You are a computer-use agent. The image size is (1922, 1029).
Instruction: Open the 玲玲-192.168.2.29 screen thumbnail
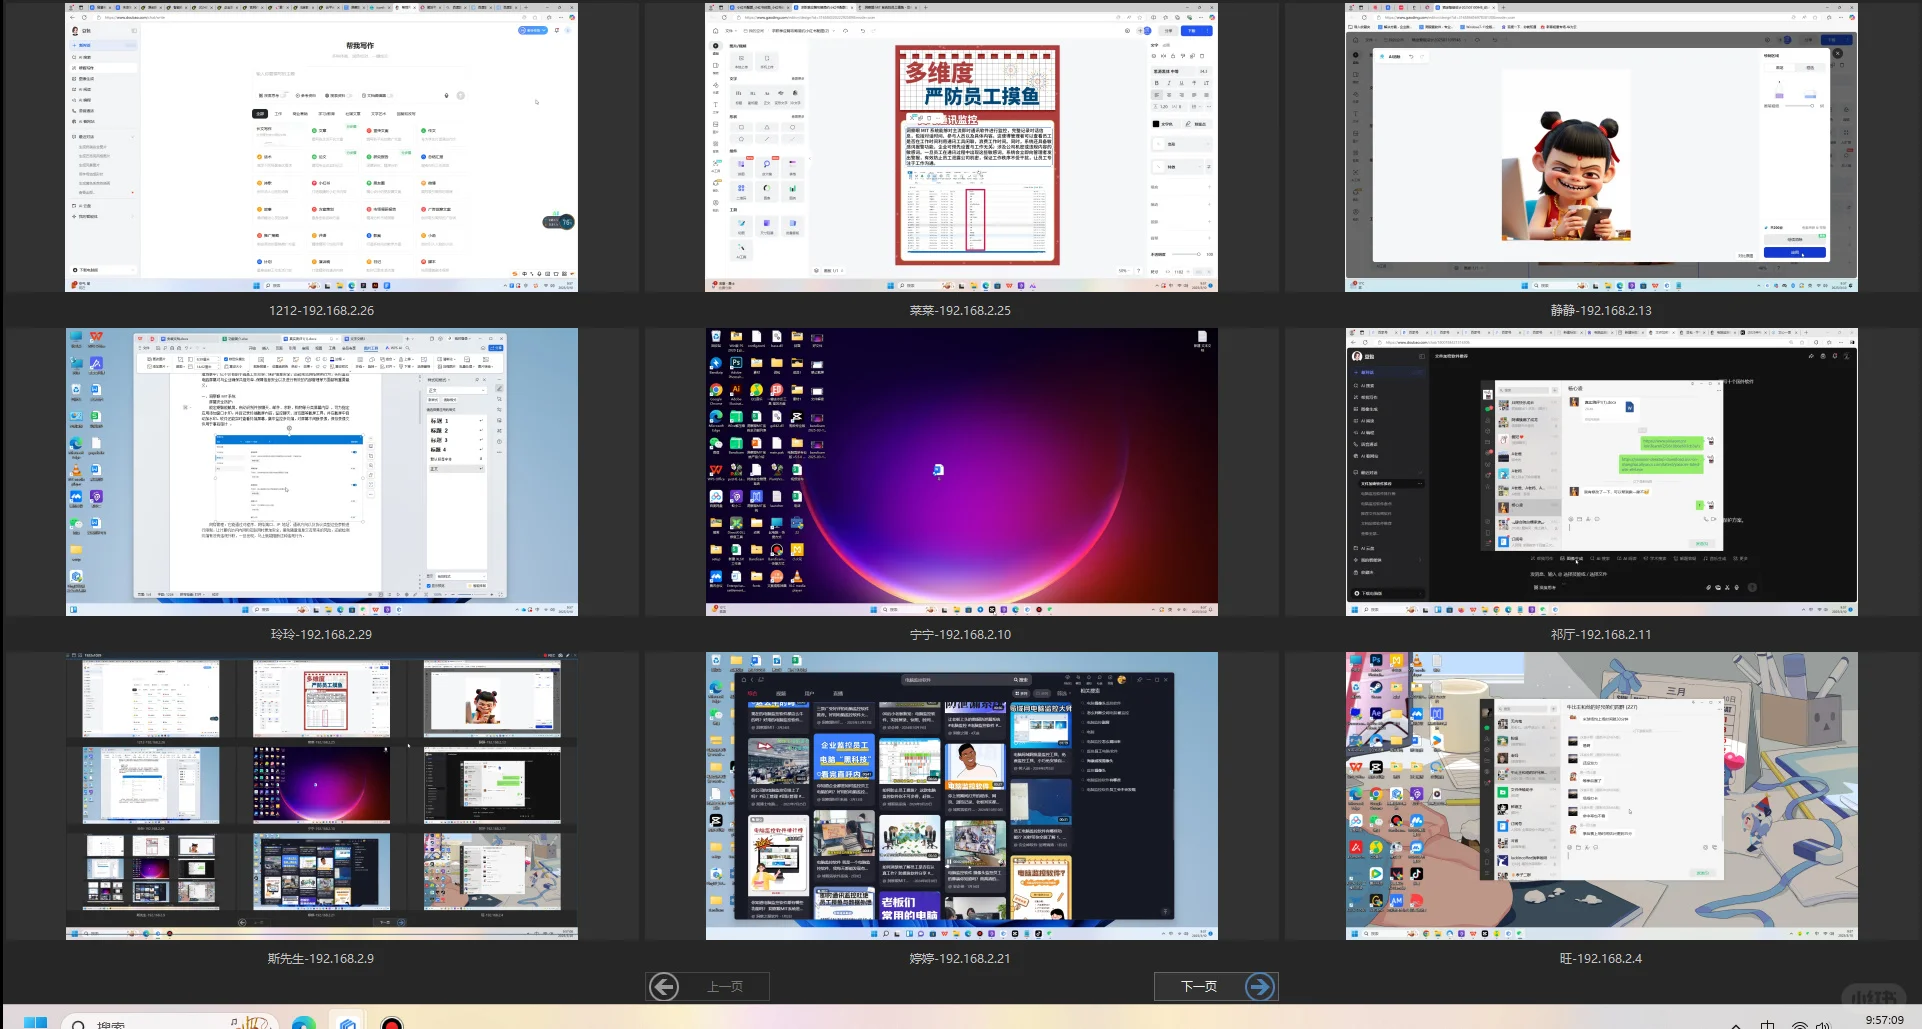321,472
